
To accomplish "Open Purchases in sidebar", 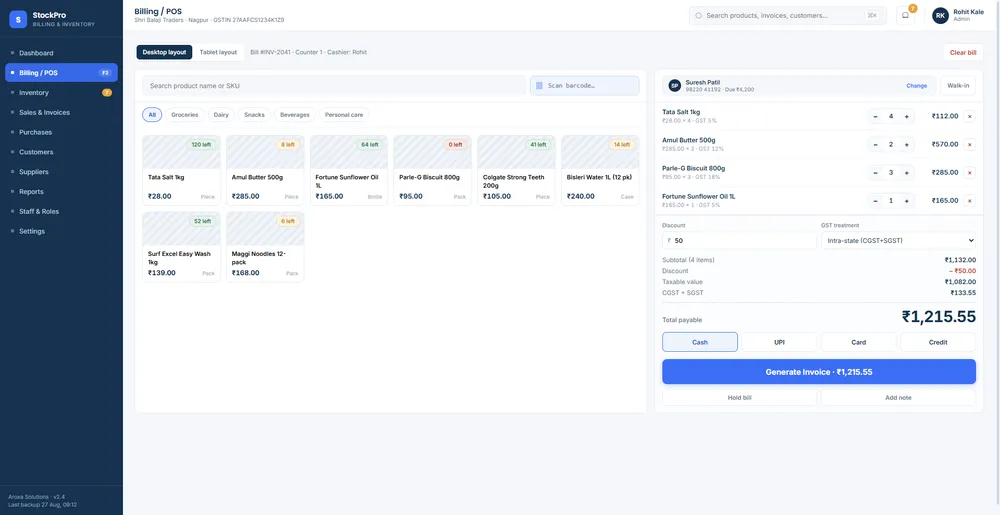I will (x=61, y=132).
